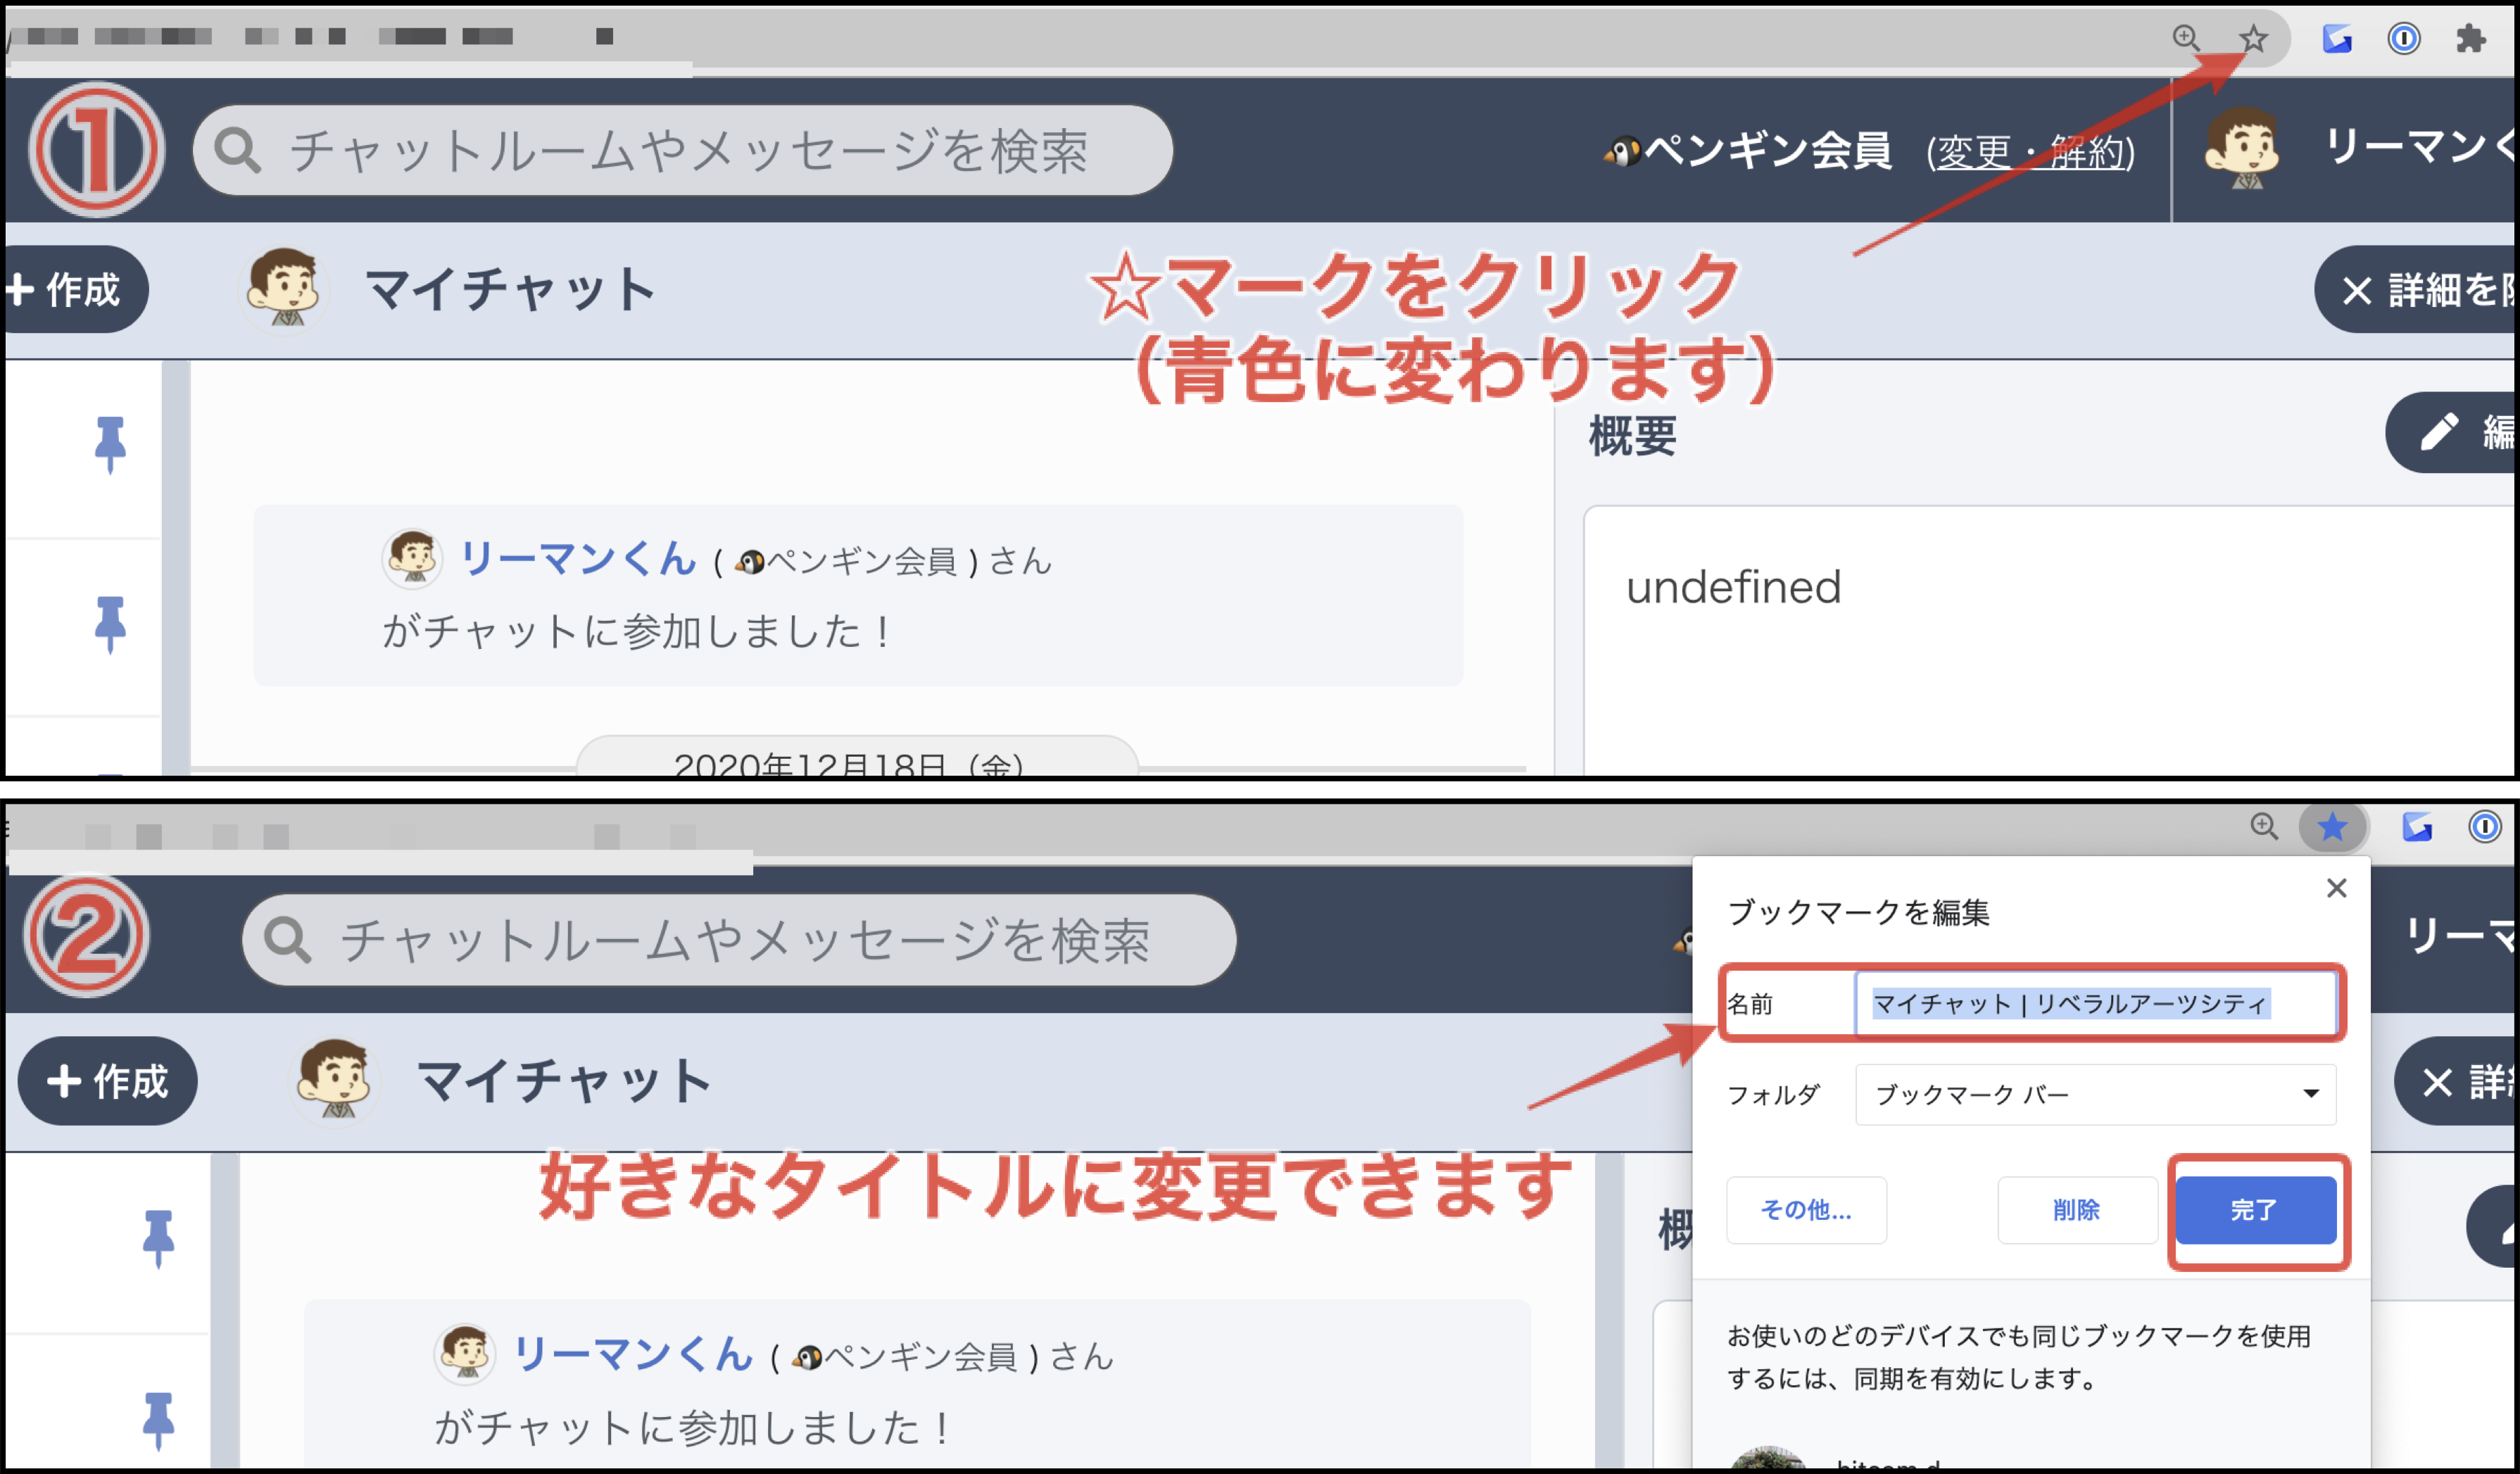Click user avatar beside the リーマンく account name
The height and width of the screenshot is (1474, 2520).
2243,148
